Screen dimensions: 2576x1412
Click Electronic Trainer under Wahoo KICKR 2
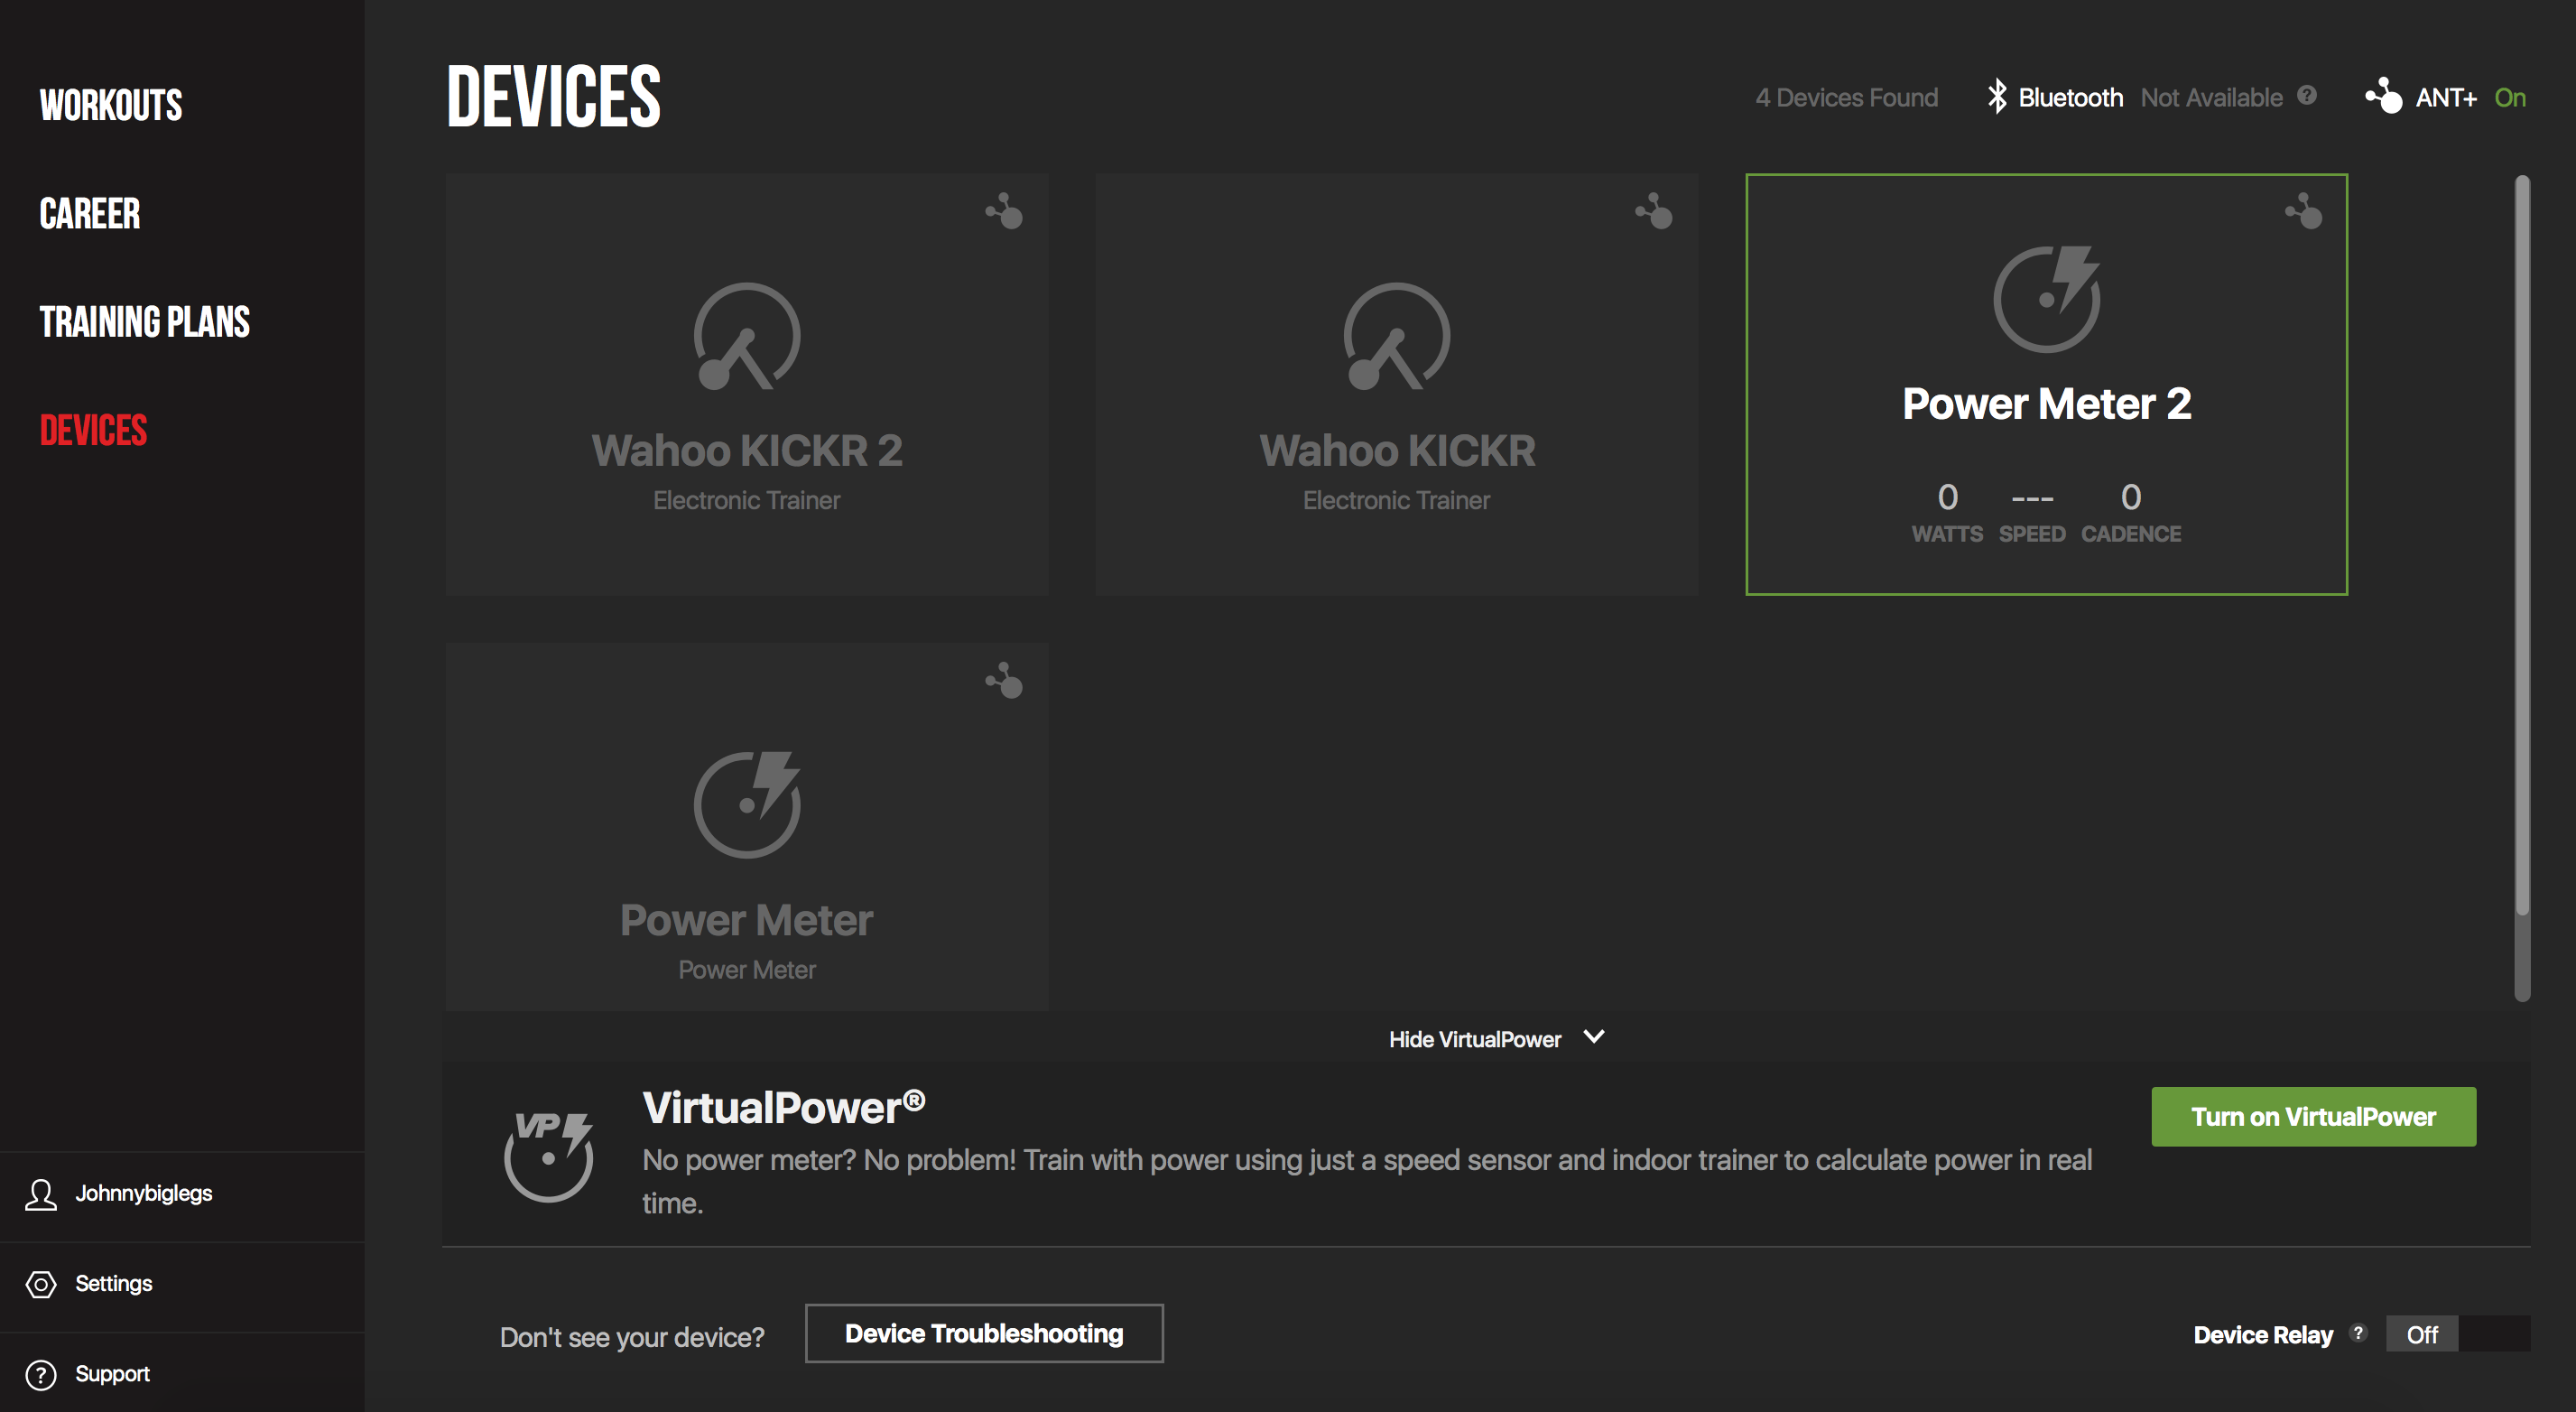(747, 500)
